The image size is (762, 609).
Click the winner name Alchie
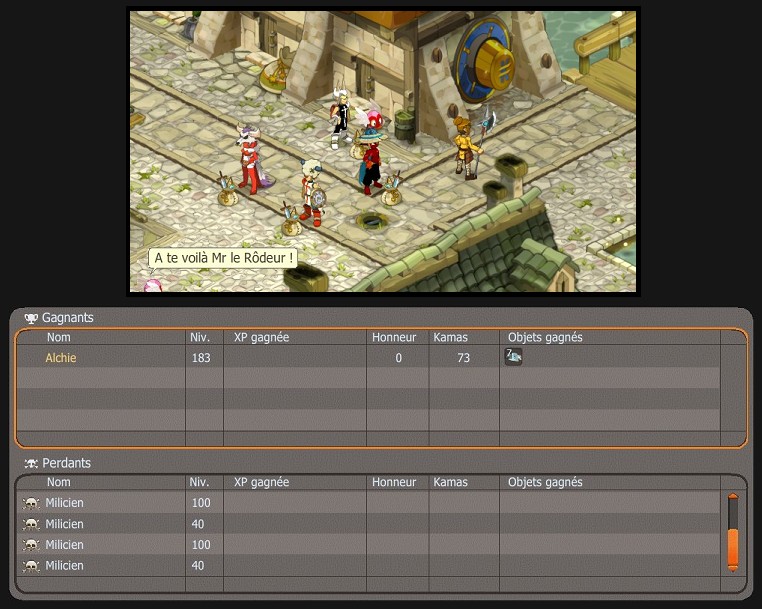point(61,358)
